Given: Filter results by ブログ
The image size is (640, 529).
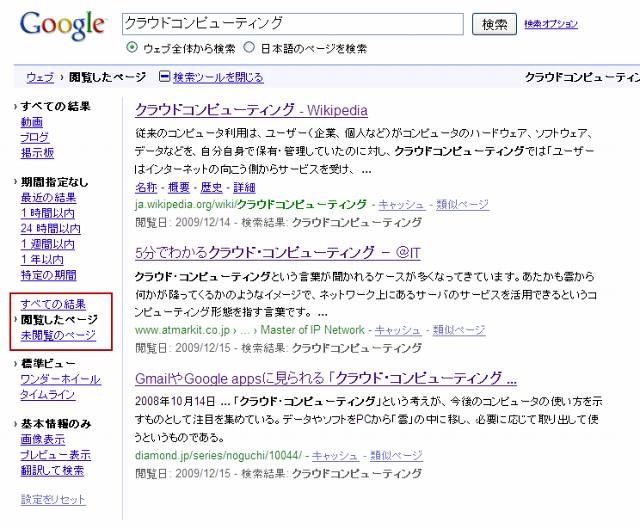Looking at the screenshot, I should coord(35,138).
